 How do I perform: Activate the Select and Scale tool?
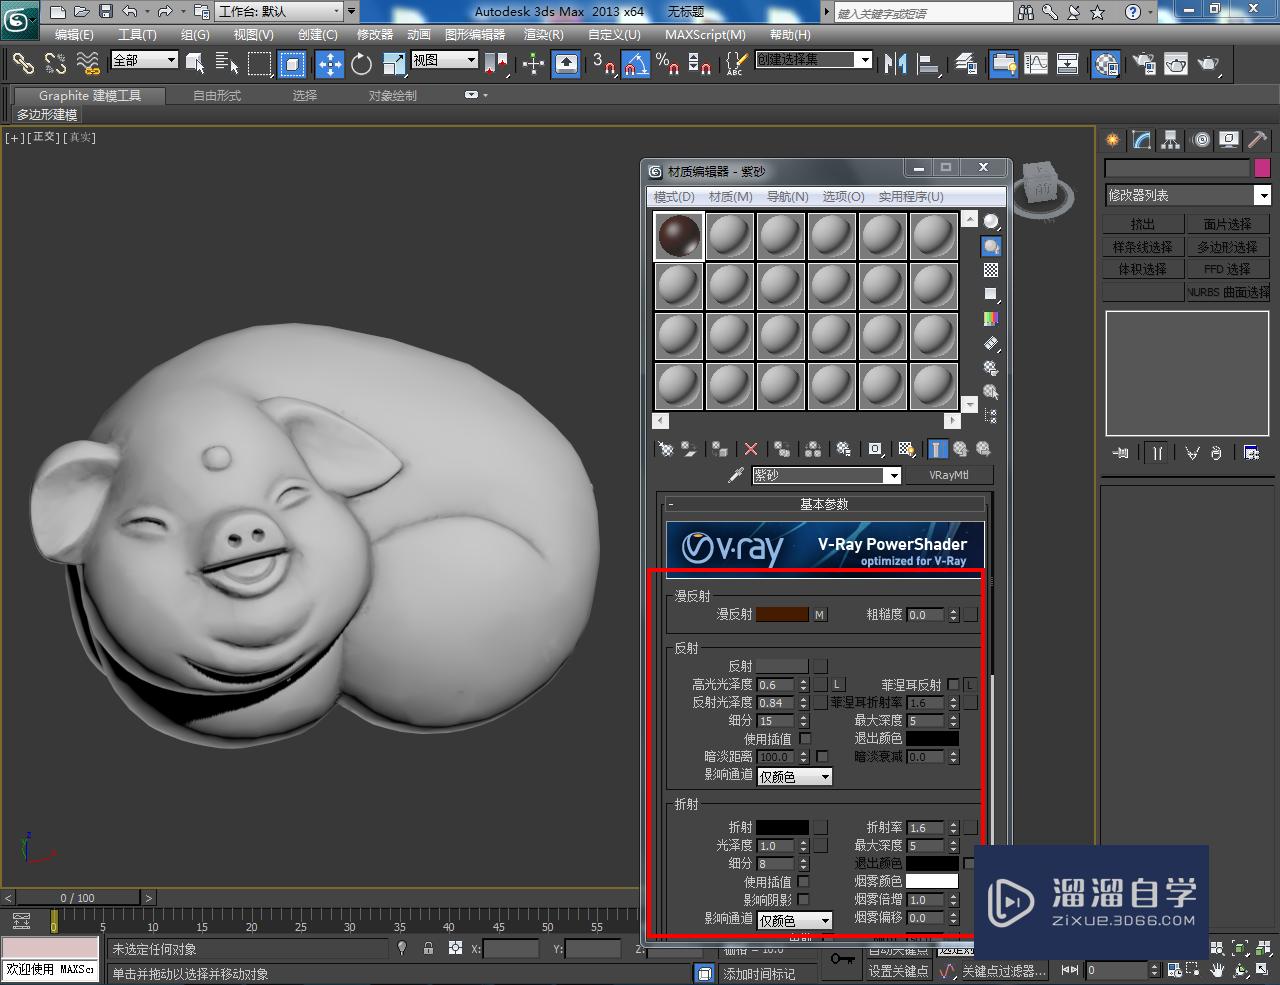point(394,64)
